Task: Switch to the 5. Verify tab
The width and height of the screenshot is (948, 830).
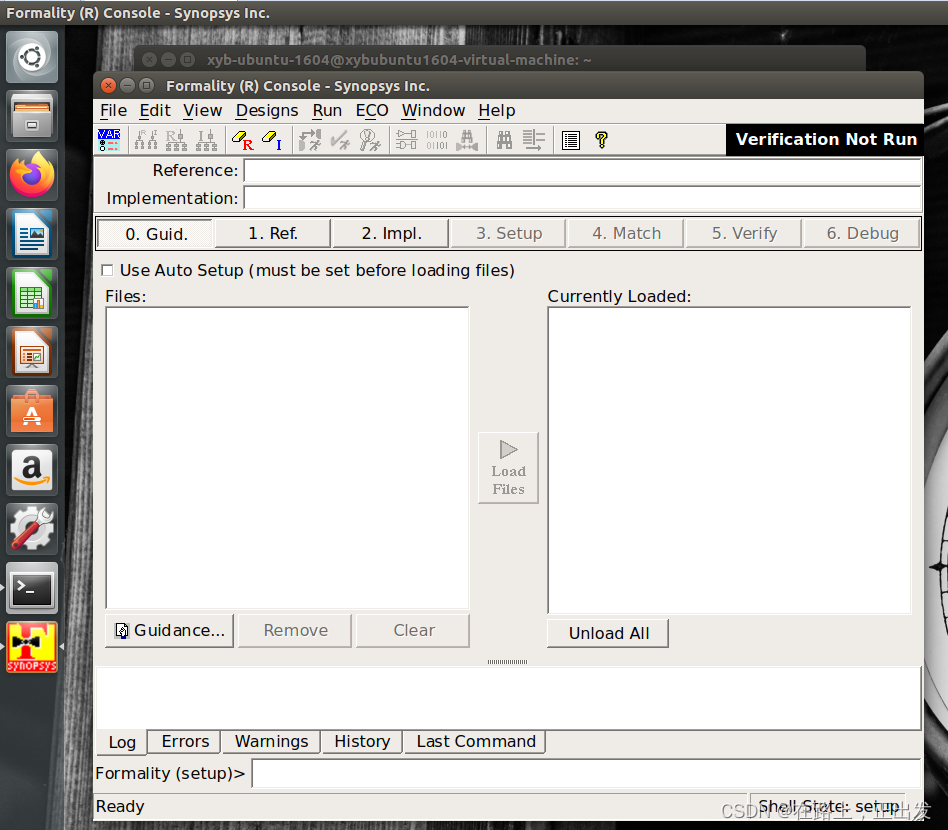Action: pyautogui.click(x=744, y=233)
